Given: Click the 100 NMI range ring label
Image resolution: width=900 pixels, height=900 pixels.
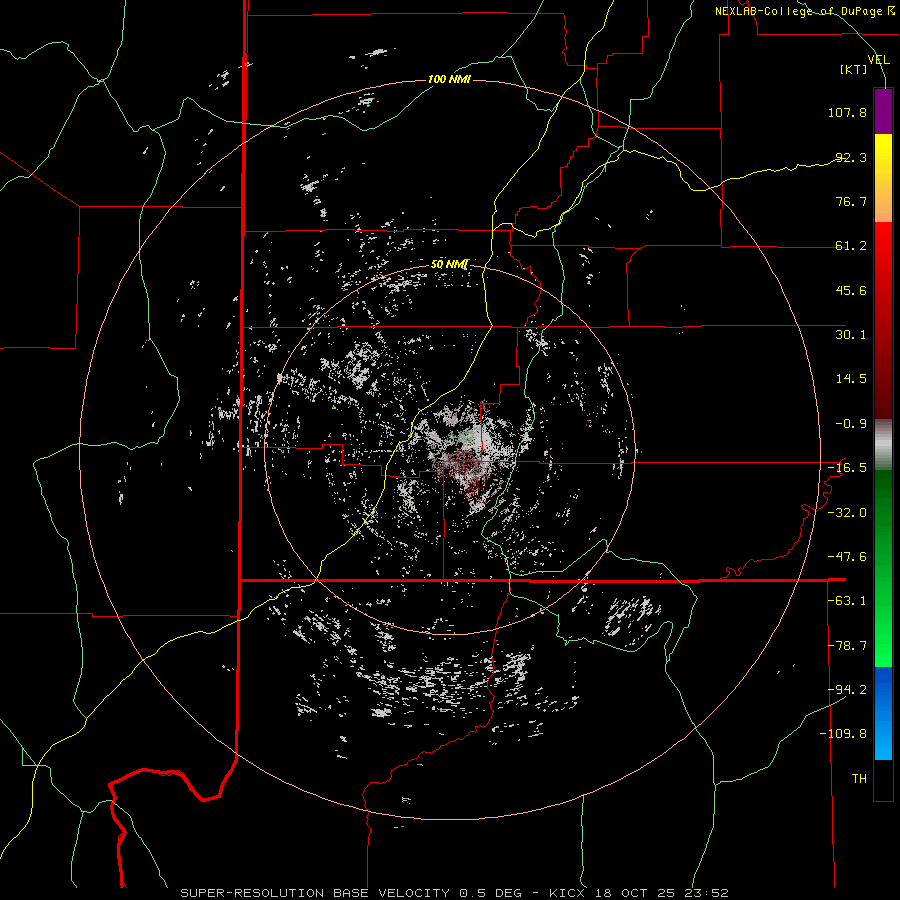Looking at the screenshot, I should tap(449, 79).
